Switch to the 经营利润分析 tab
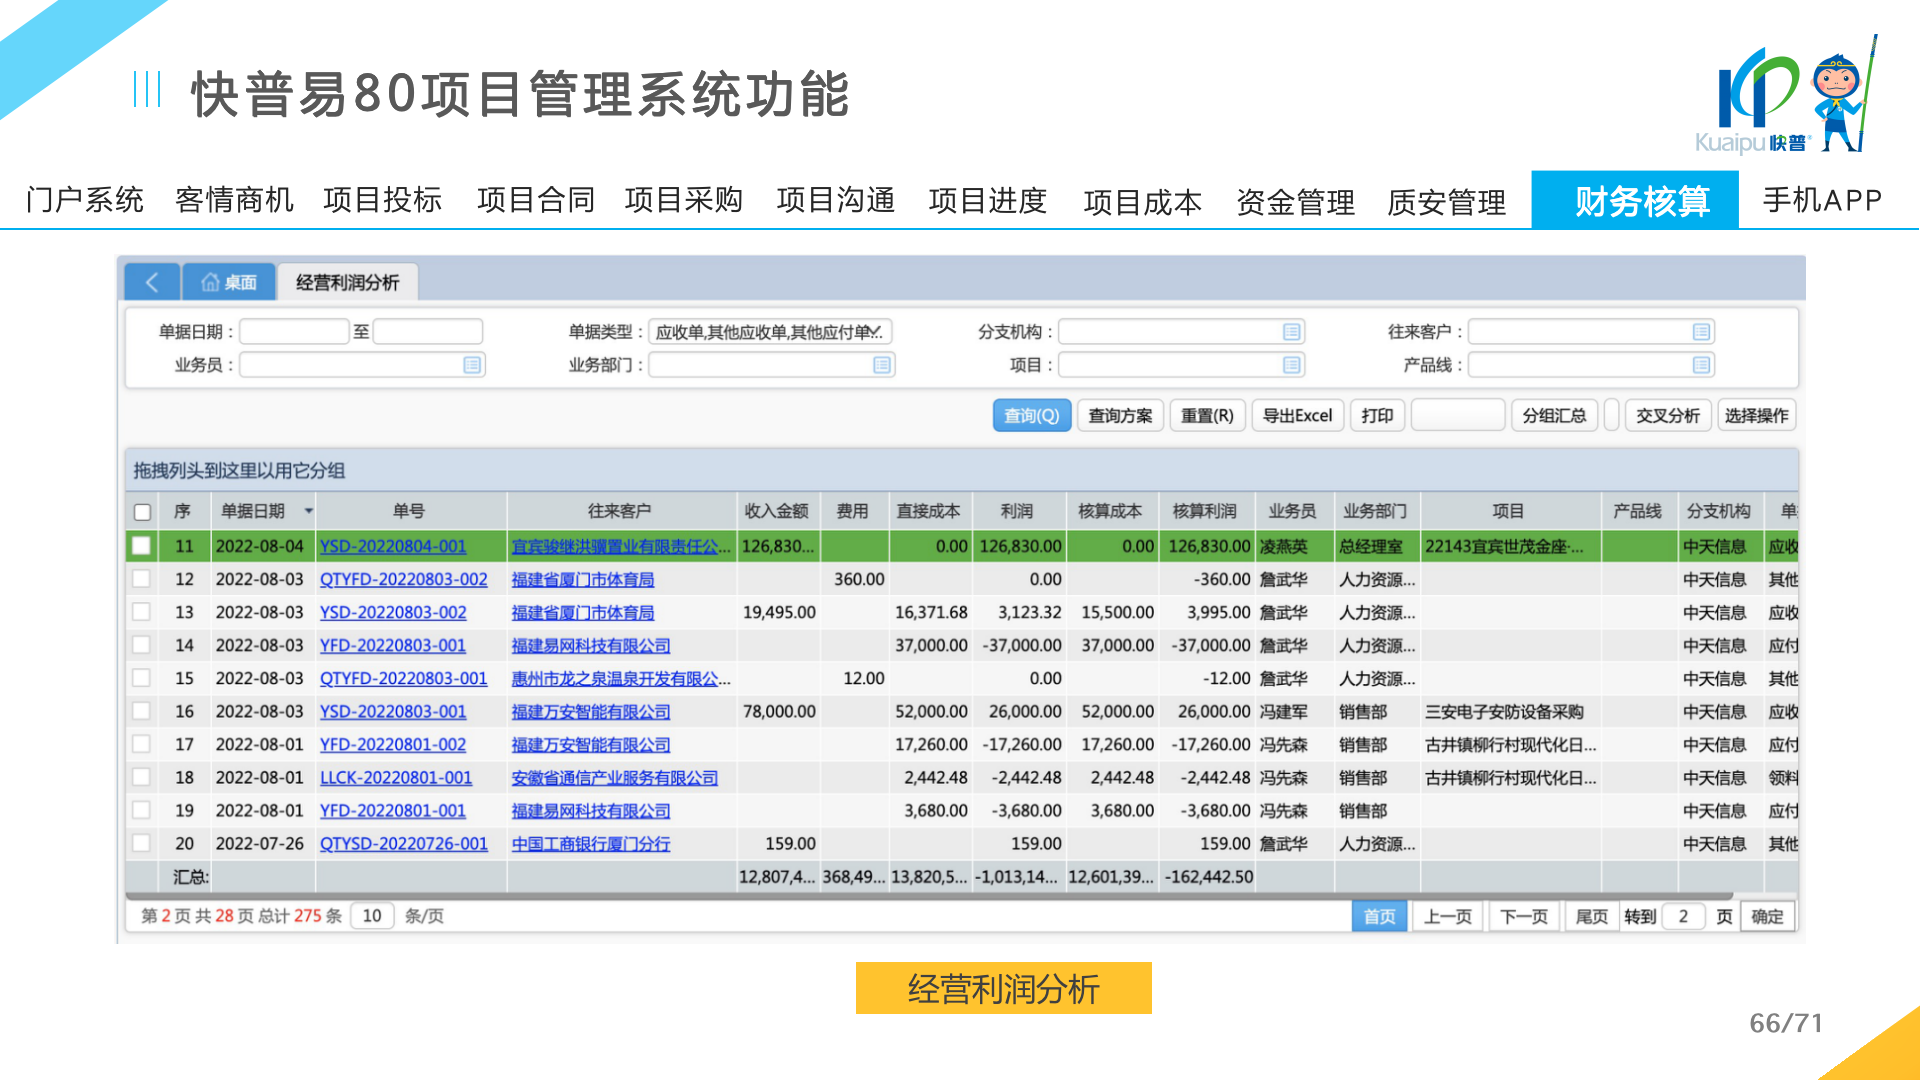 (x=347, y=283)
